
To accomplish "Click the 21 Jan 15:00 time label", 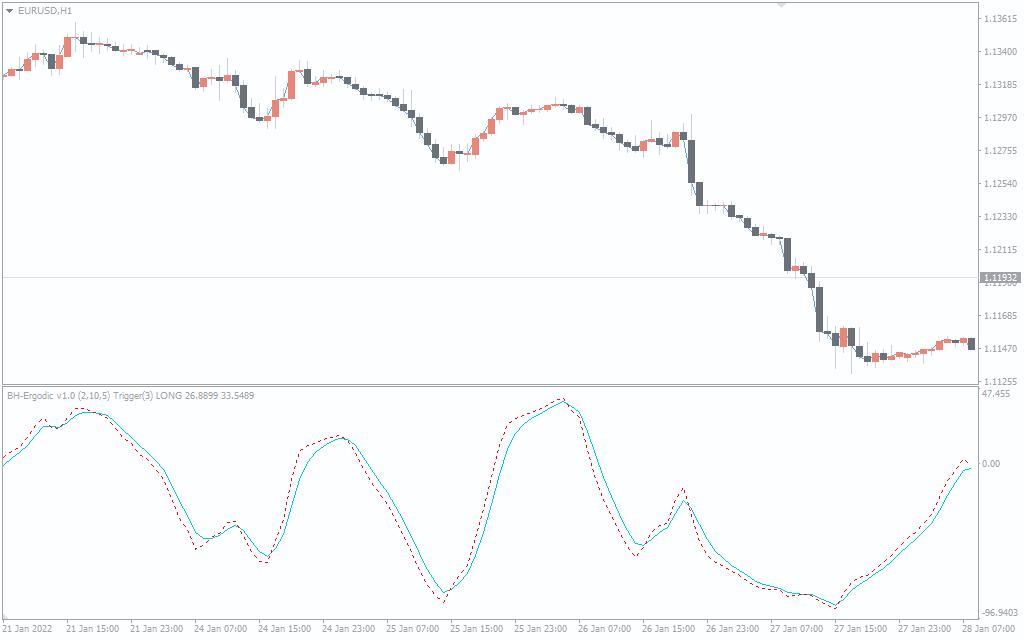I will pos(93,629).
